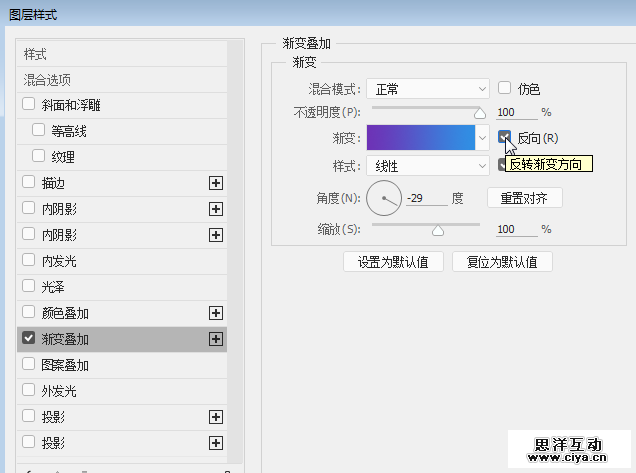Enable the 斜面和浮雕 checkbox
636x473 pixels.
pos(28,105)
